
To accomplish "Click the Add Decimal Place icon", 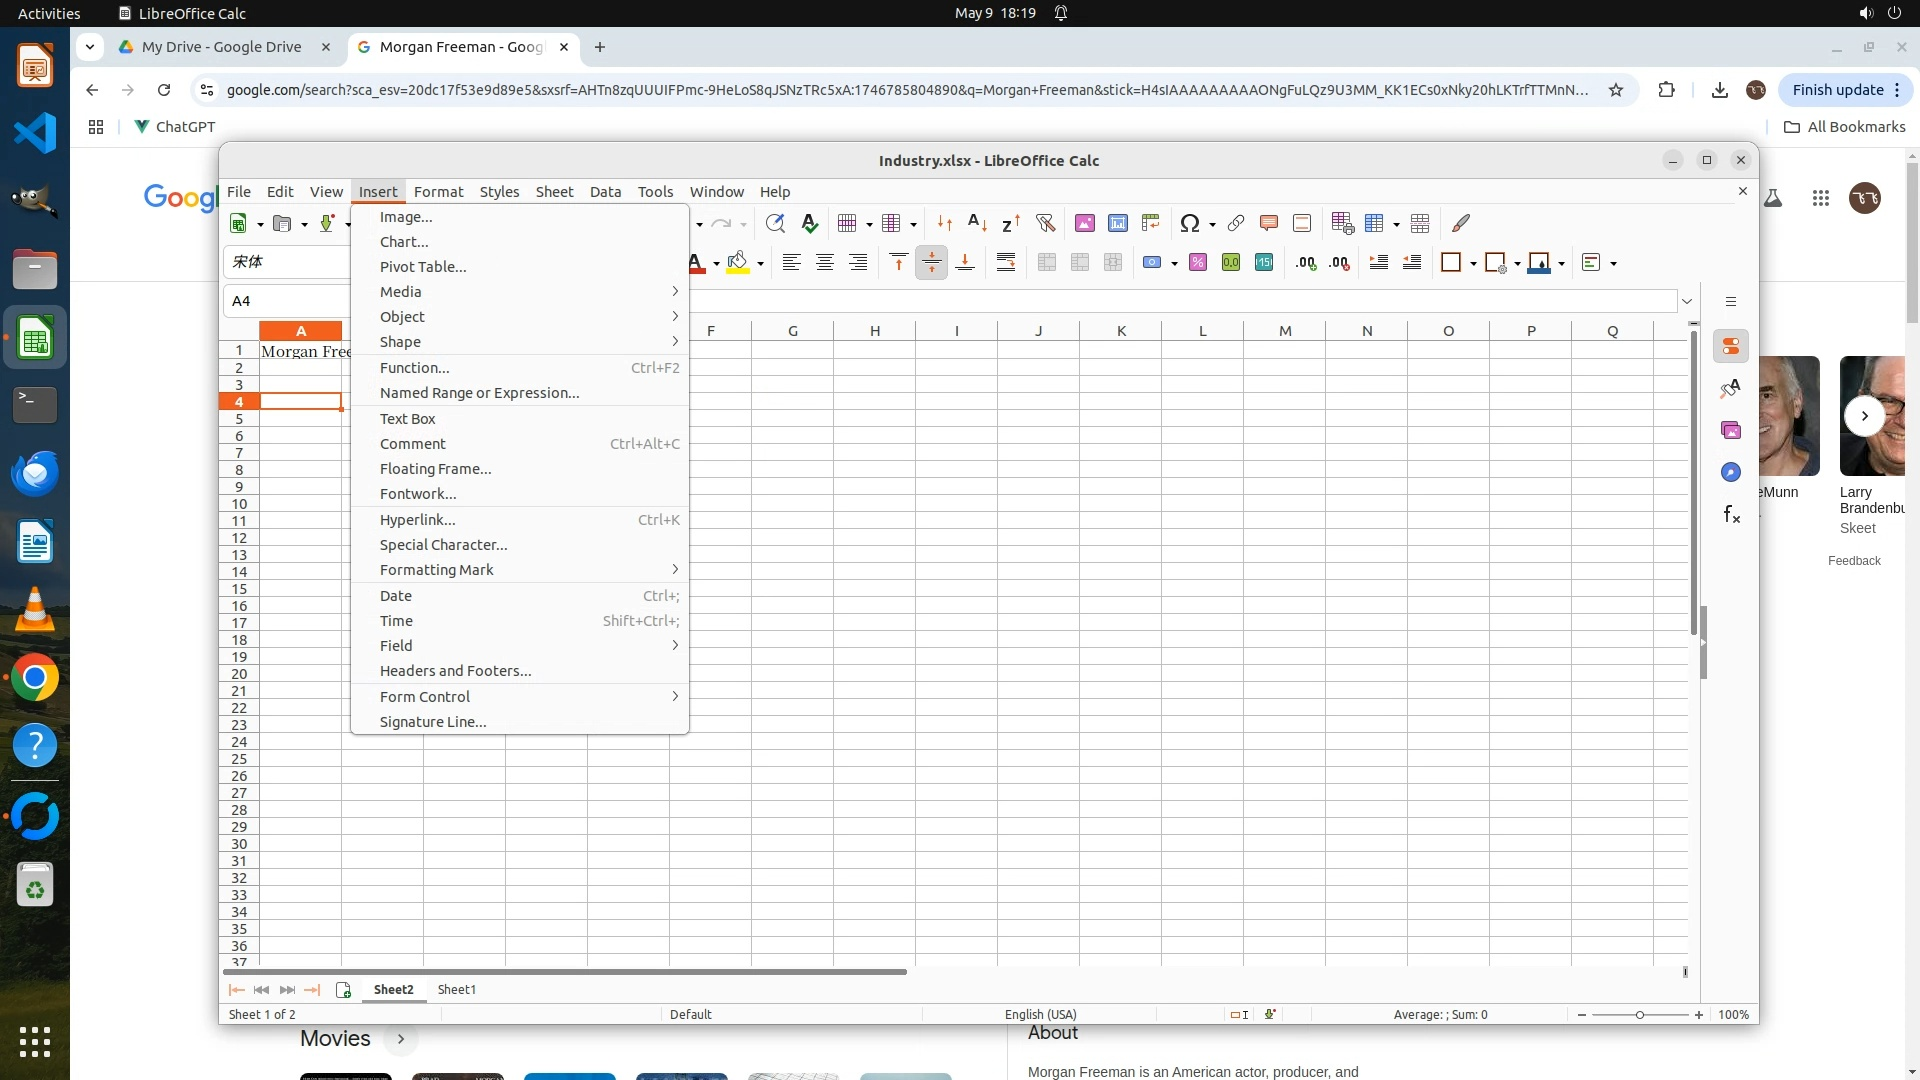I will [x=1306, y=262].
